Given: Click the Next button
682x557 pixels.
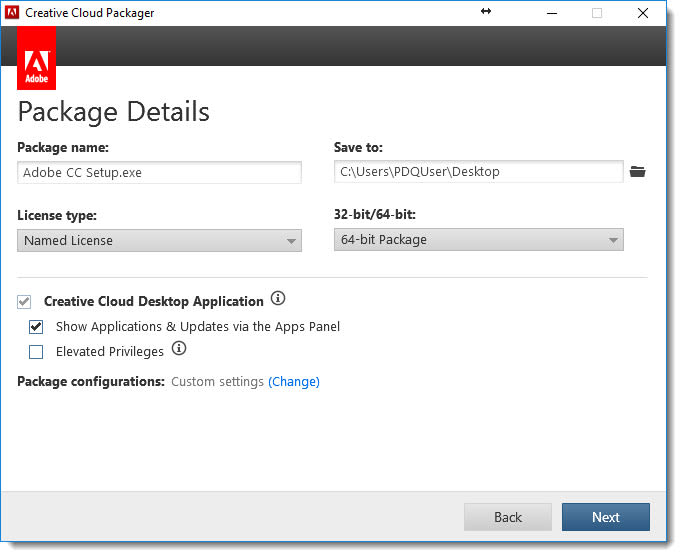Looking at the screenshot, I should (605, 517).
